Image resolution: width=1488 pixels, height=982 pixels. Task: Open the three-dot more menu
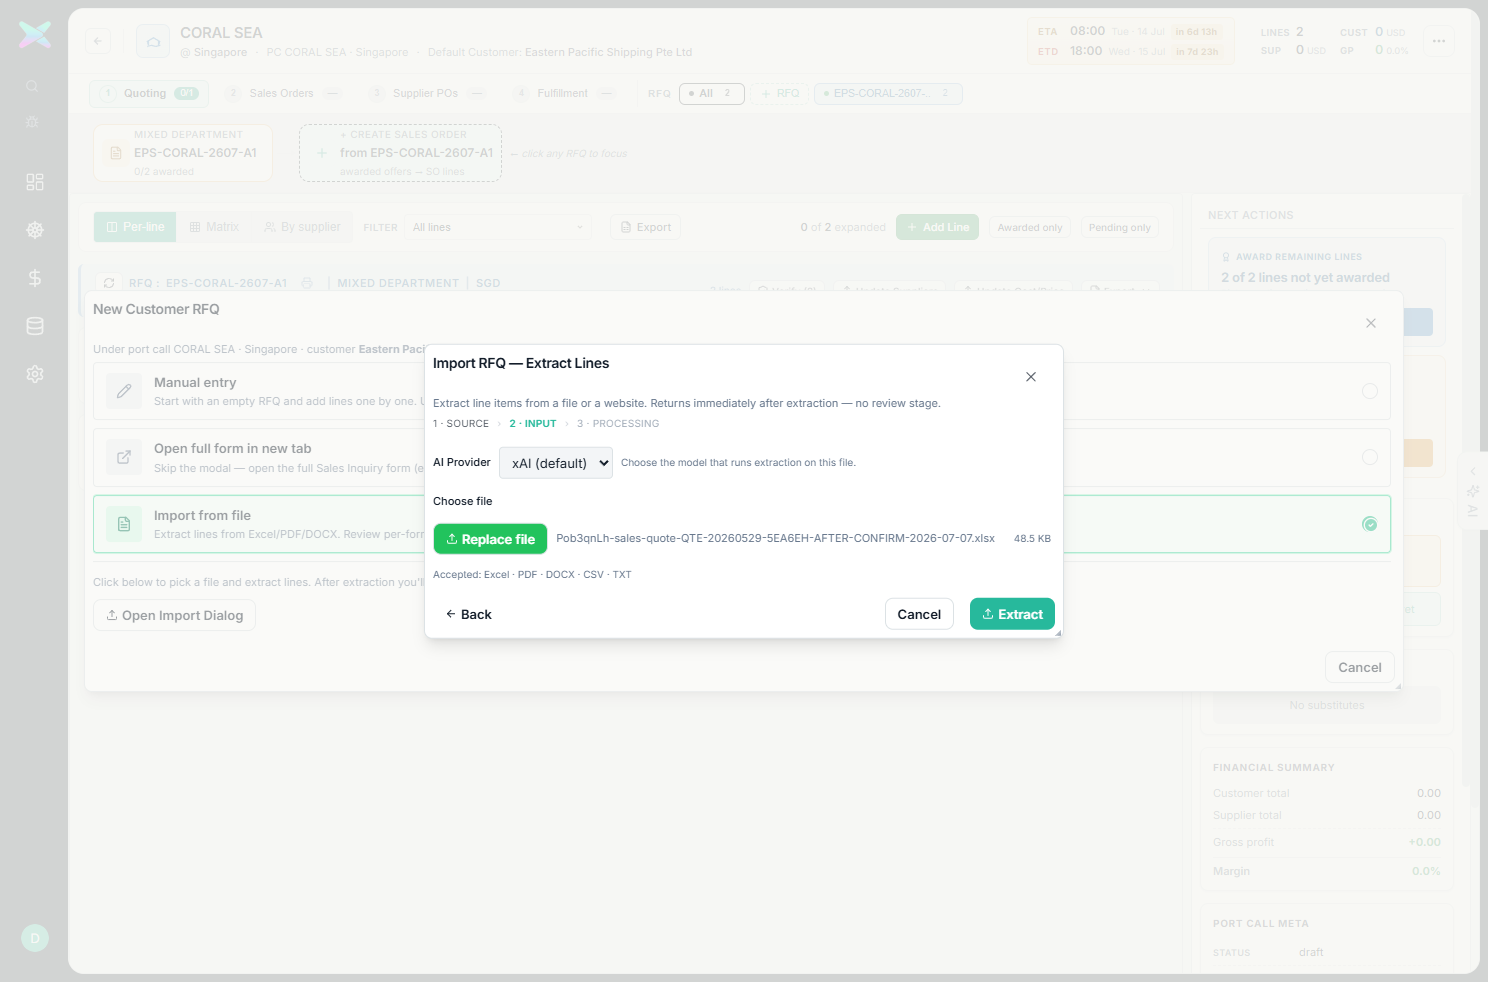coord(1439,41)
